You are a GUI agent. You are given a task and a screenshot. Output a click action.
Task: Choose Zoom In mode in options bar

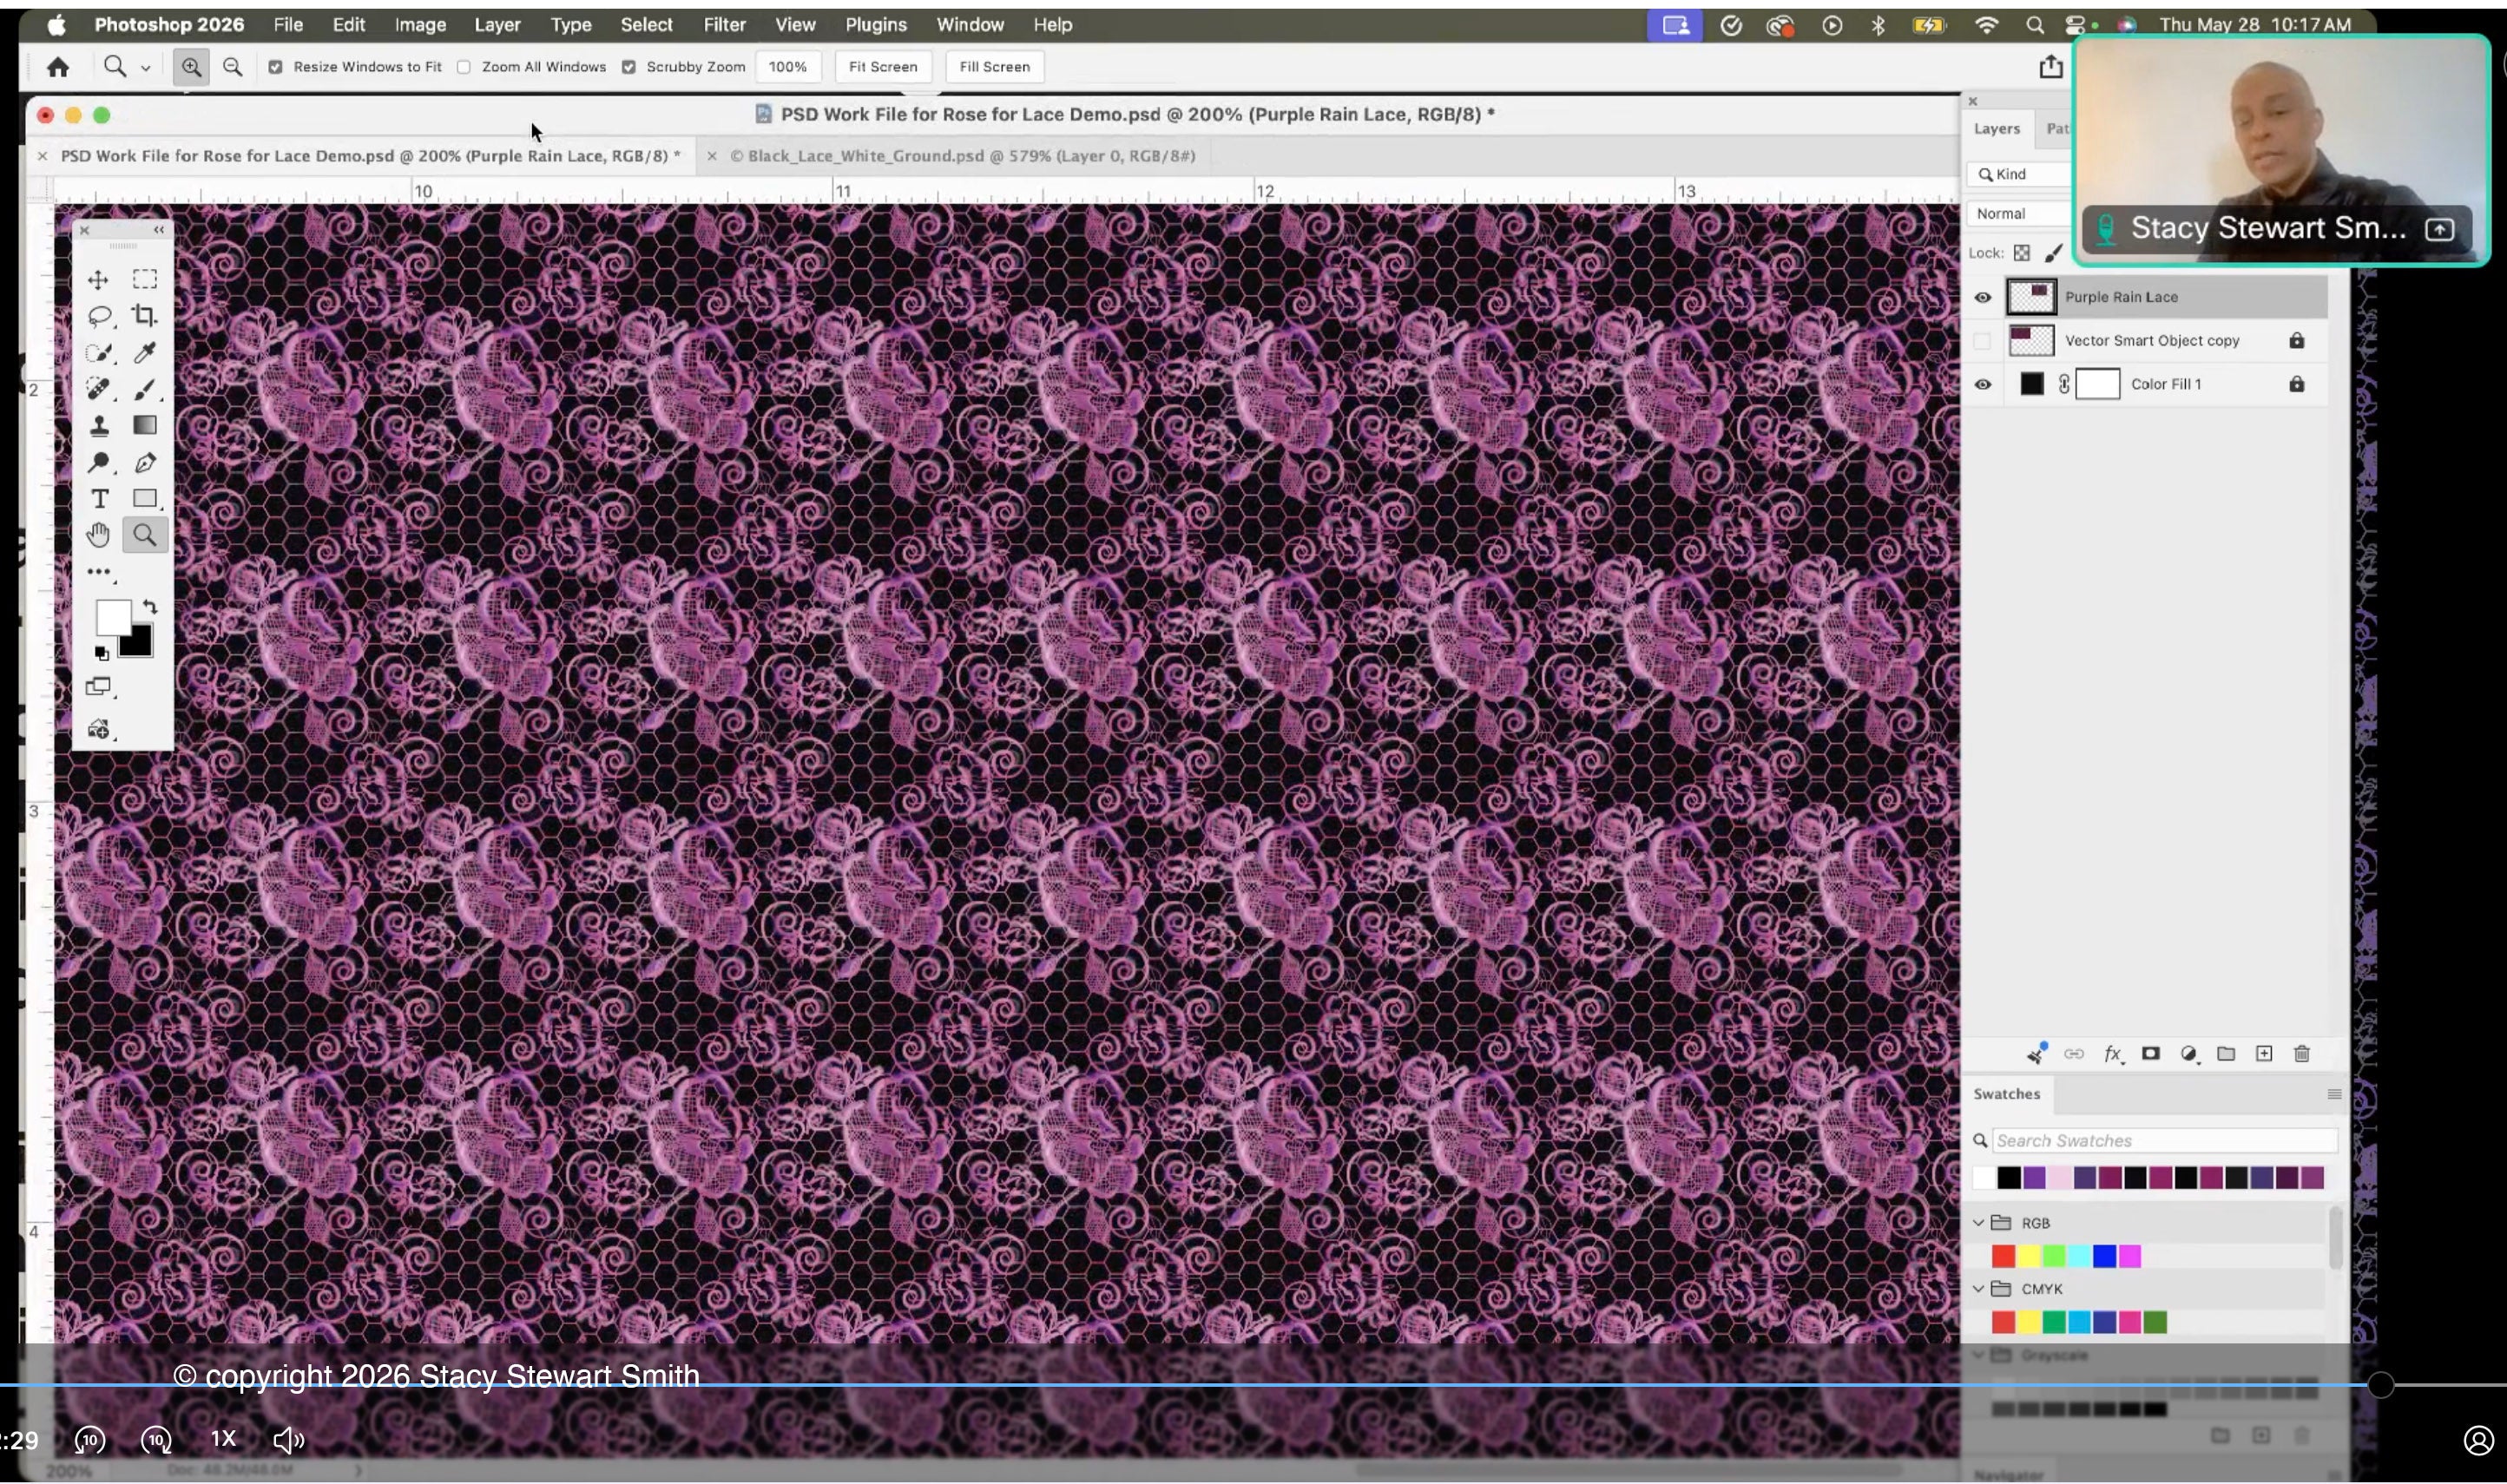pos(191,67)
